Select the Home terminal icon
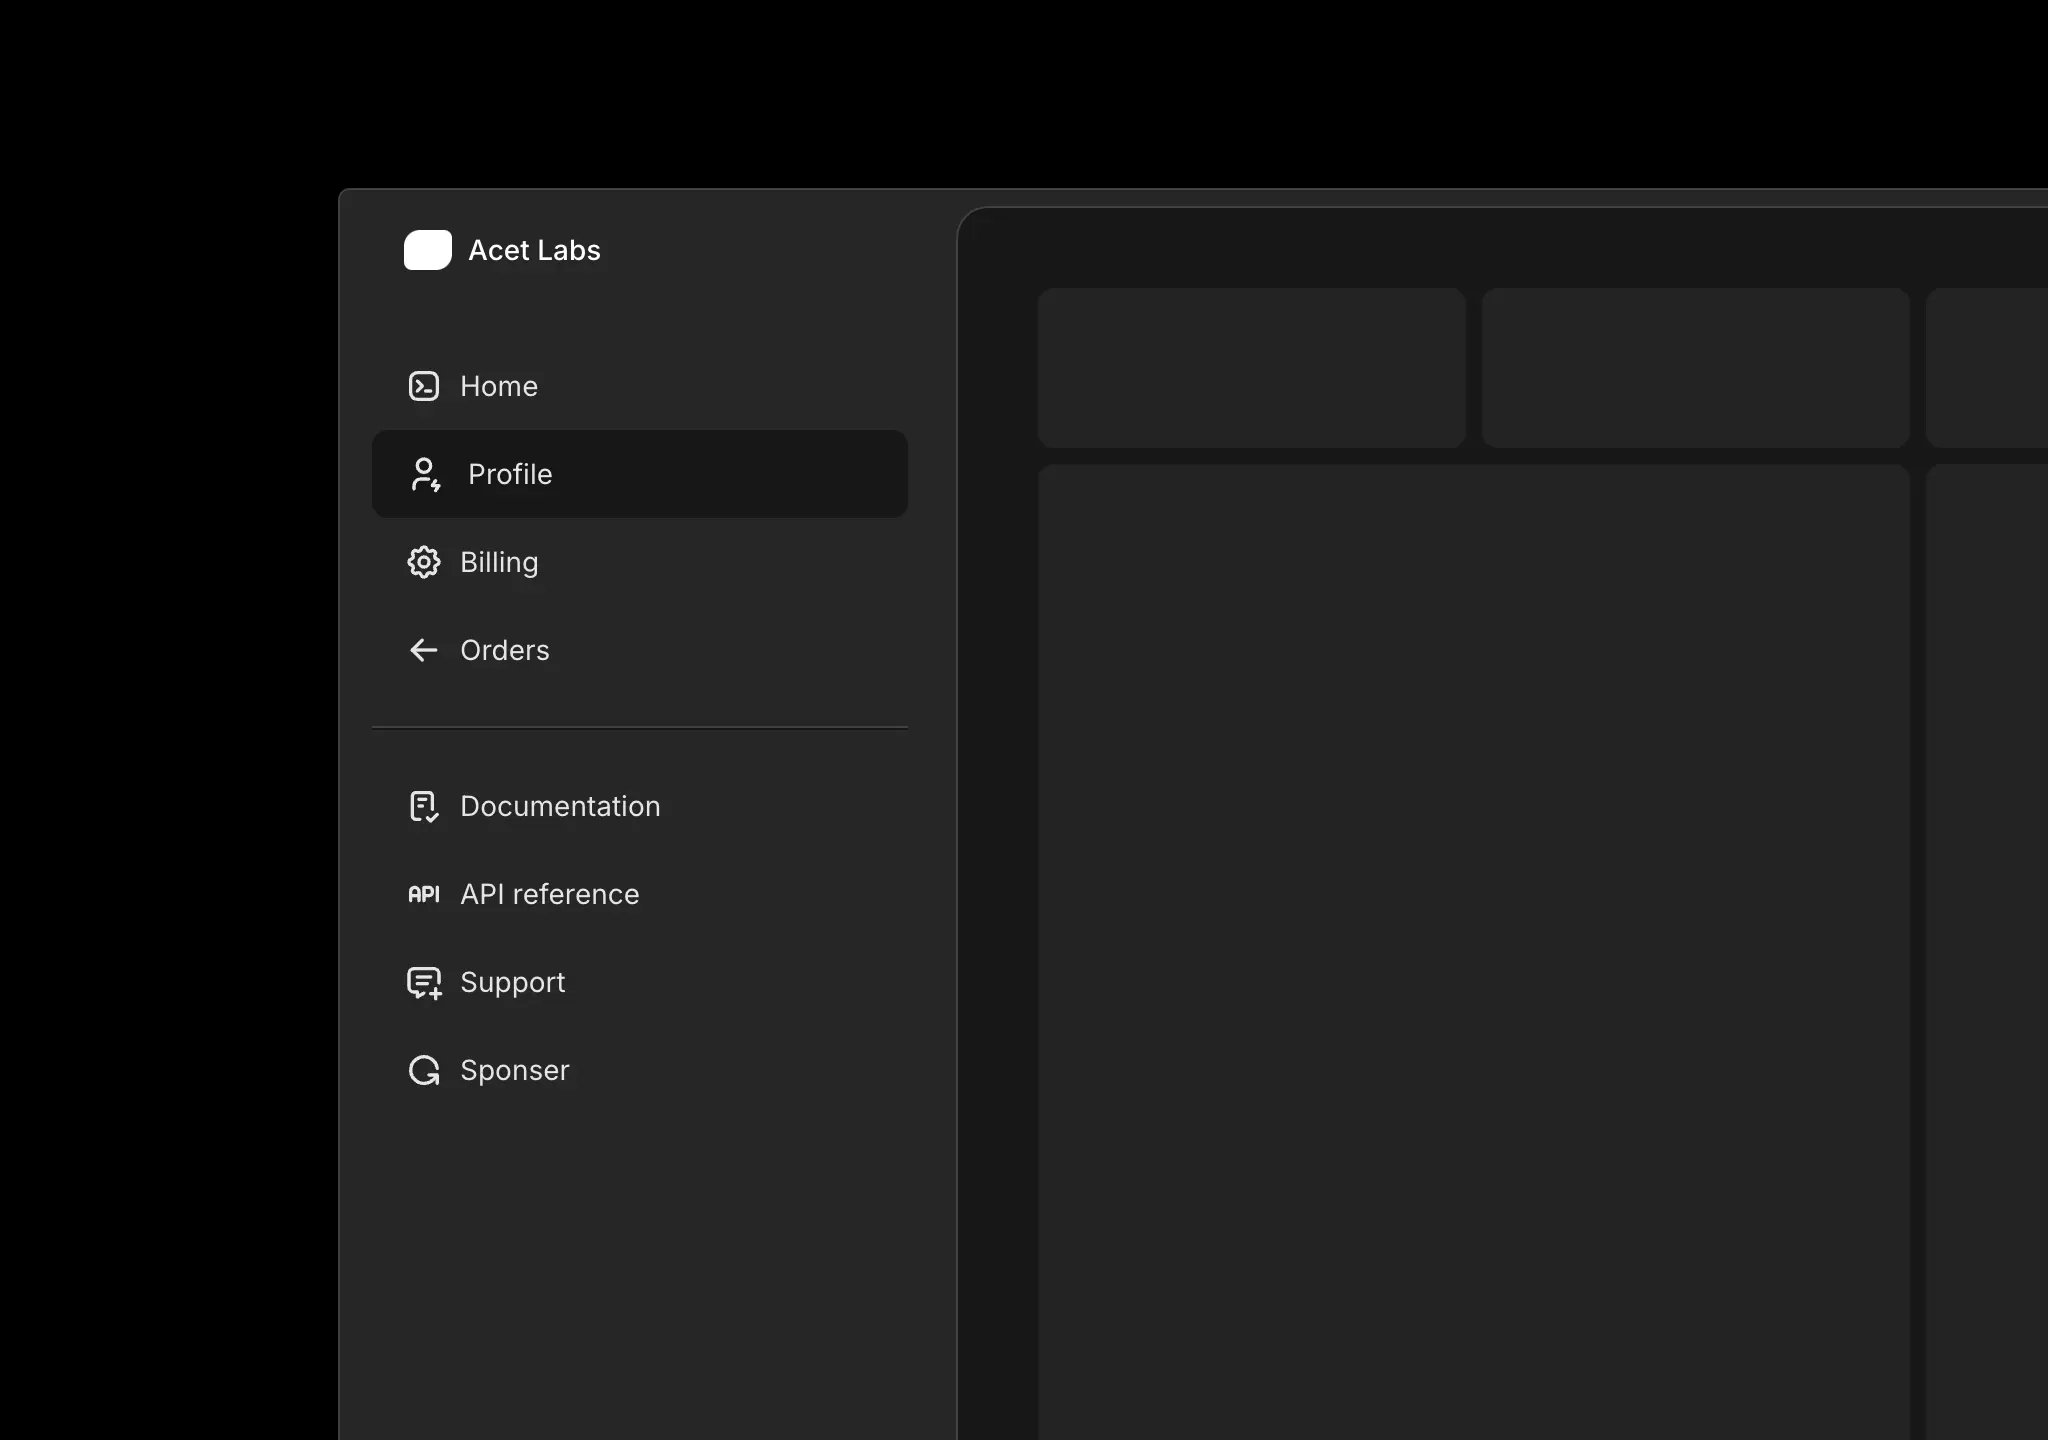 (425, 385)
